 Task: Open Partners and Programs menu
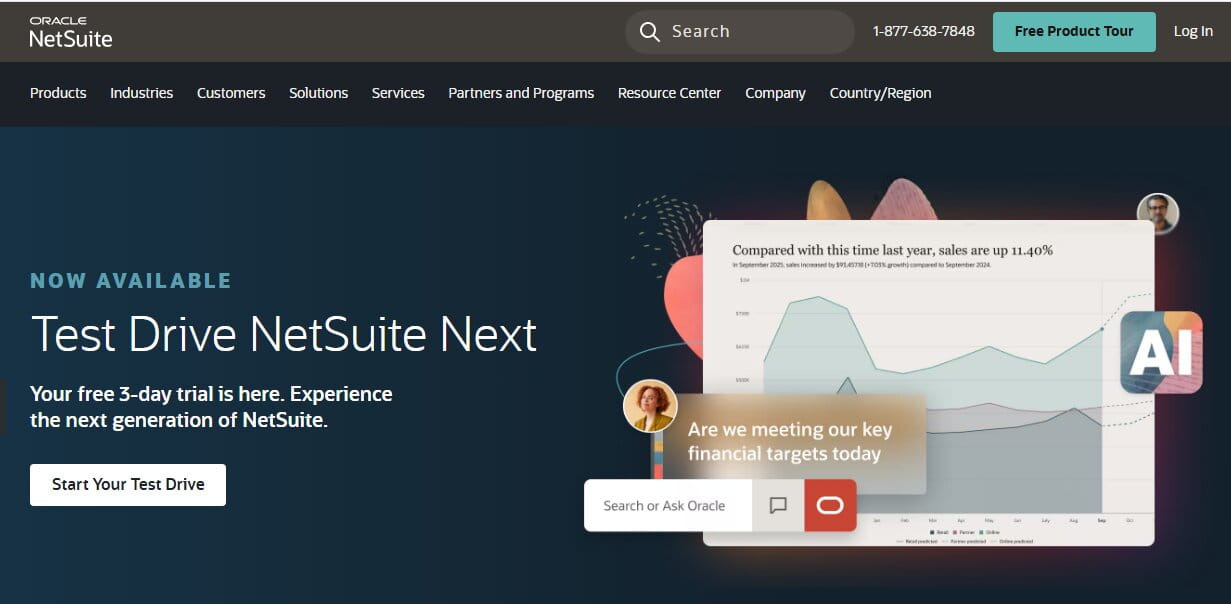tap(521, 93)
